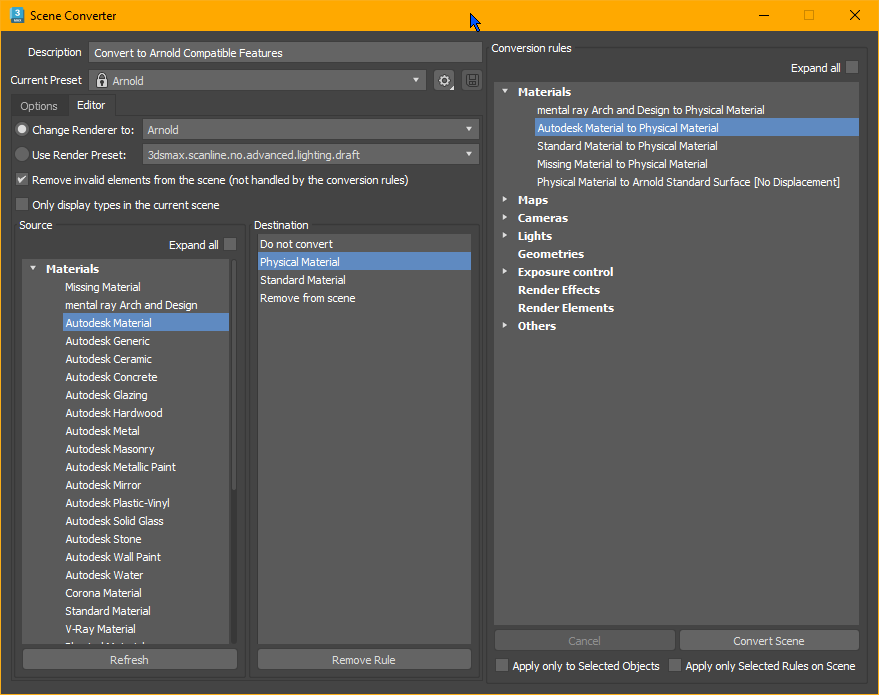The width and height of the screenshot is (879, 695).
Task: Enable Only display types in current scene
Action: click(22, 204)
